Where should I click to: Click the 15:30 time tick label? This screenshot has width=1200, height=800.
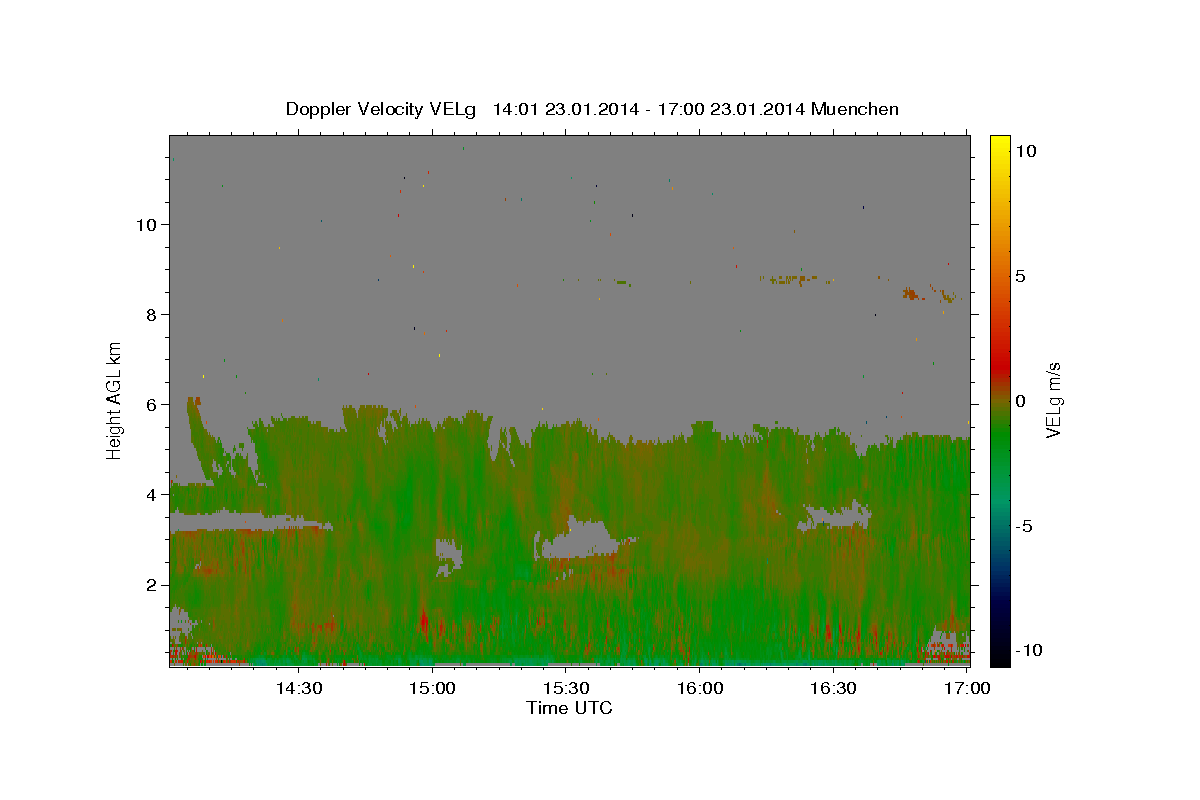(566, 688)
